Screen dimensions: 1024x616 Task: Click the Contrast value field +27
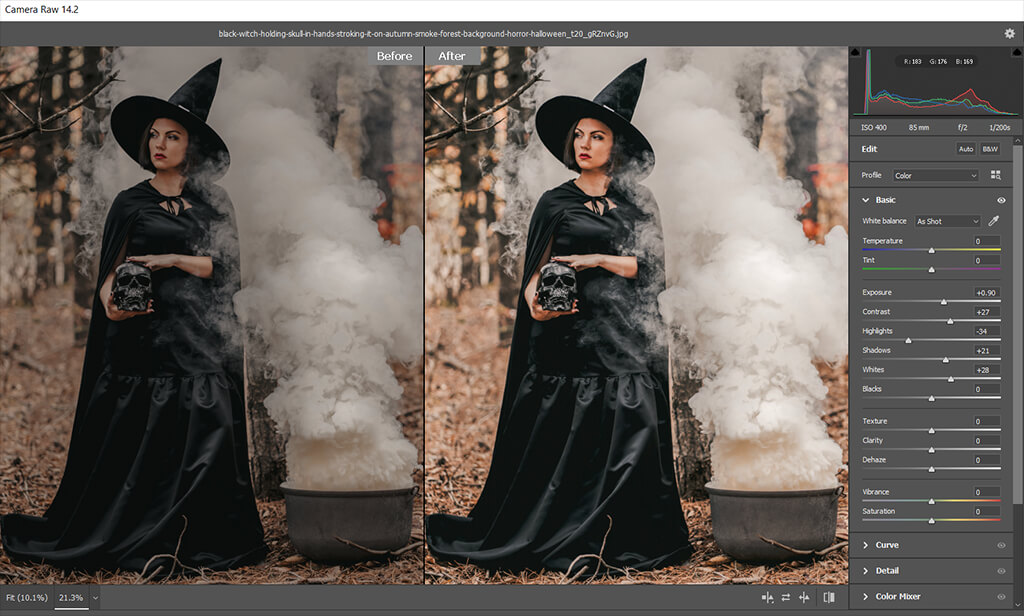click(x=986, y=312)
